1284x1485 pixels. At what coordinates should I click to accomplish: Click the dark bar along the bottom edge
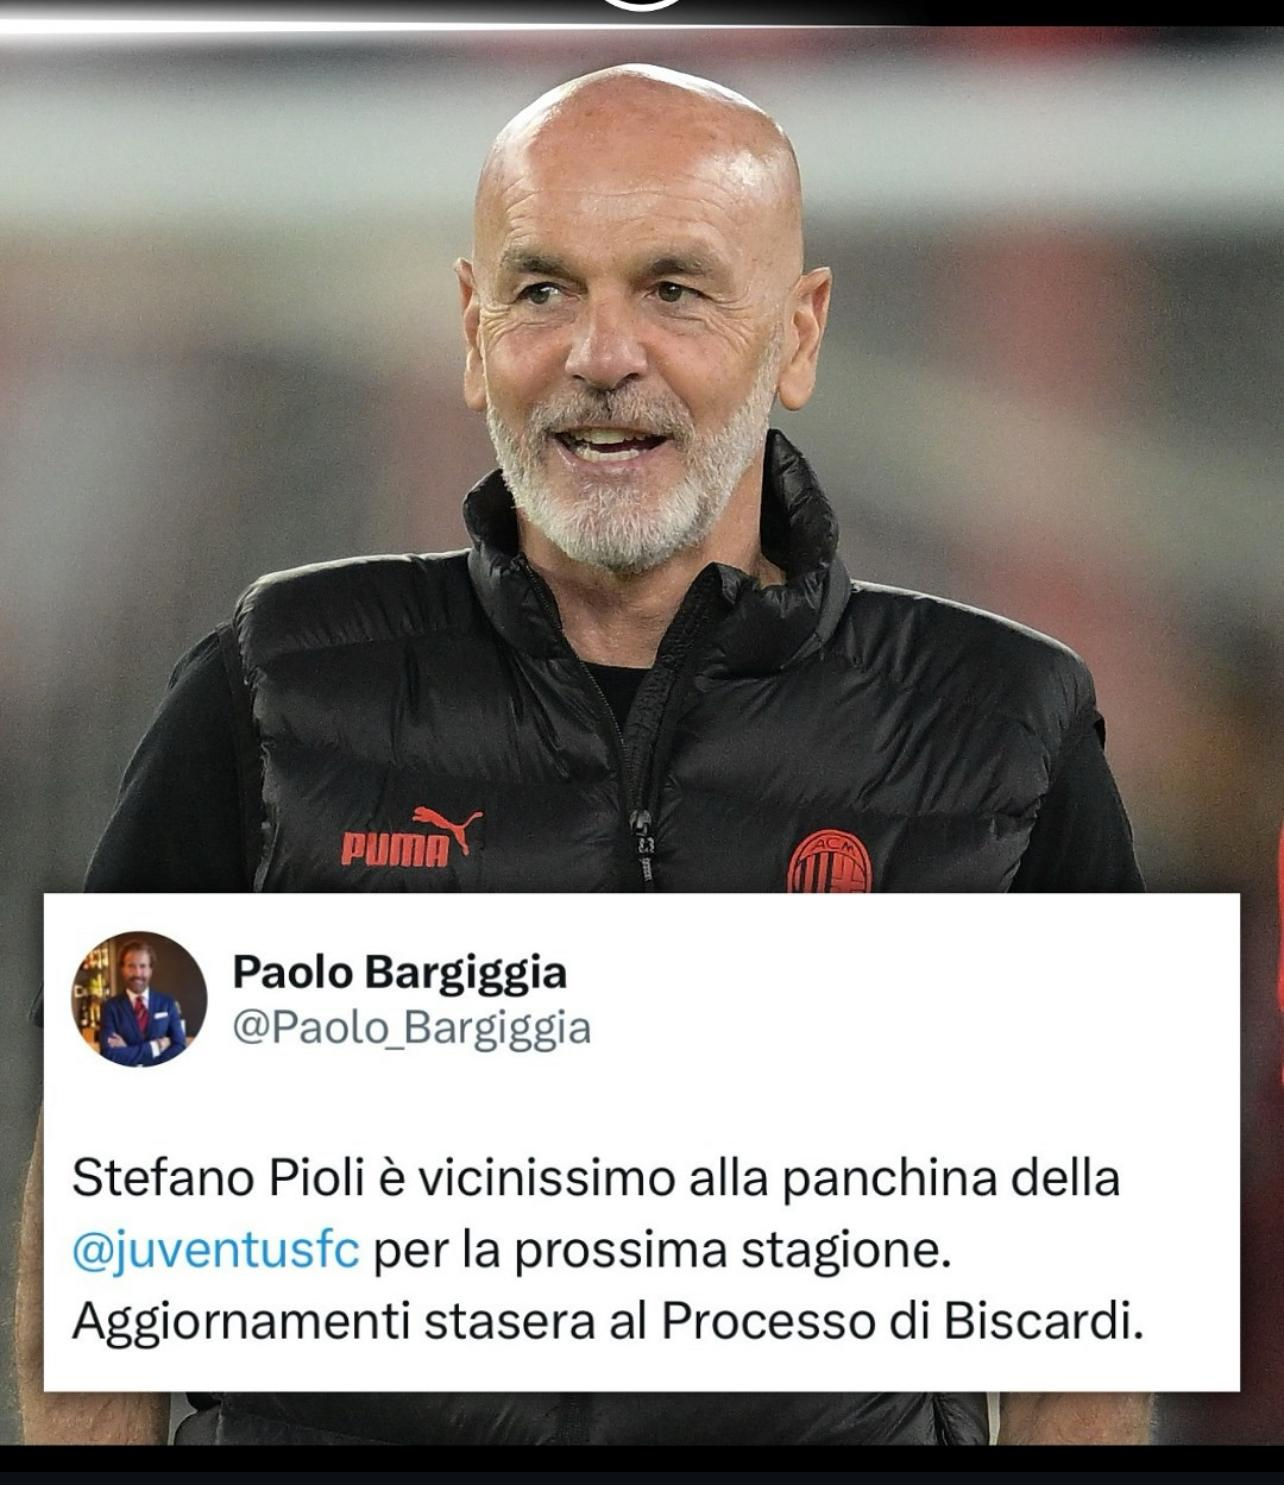click(x=642, y=1465)
